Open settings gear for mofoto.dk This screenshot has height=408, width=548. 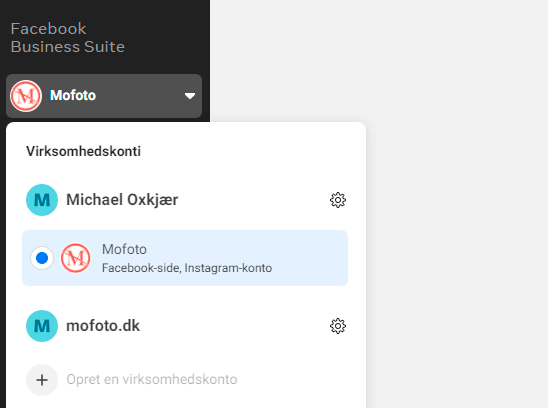coord(338,326)
